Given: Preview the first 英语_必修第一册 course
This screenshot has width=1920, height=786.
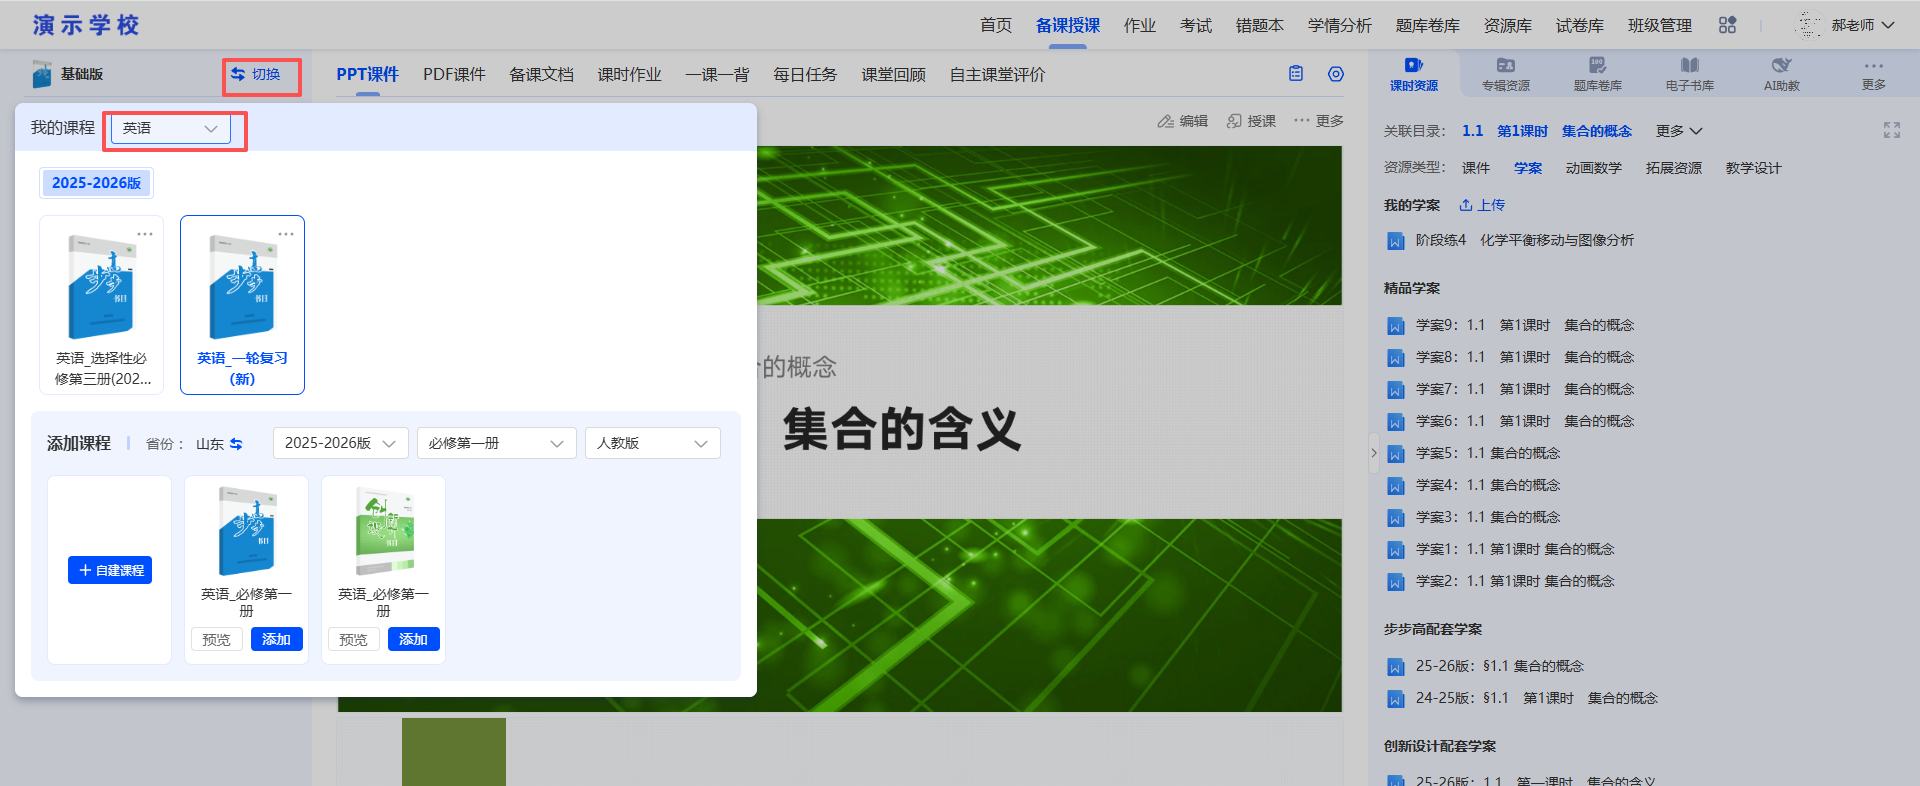Looking at the screenshot, I should pyautogui.click(x=217, y=639).
